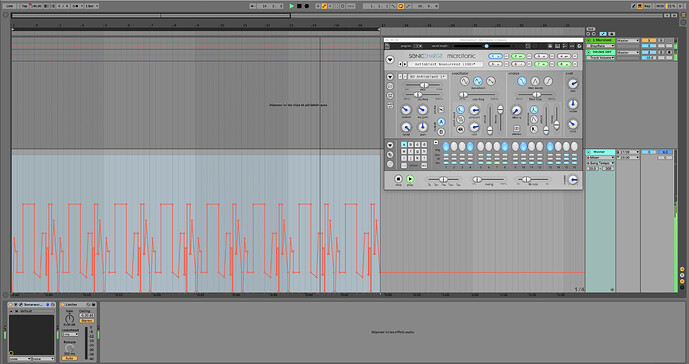Click the green play button in Microtonic
The width and height of the screenshot is (689, 364).
click(410, 178)
